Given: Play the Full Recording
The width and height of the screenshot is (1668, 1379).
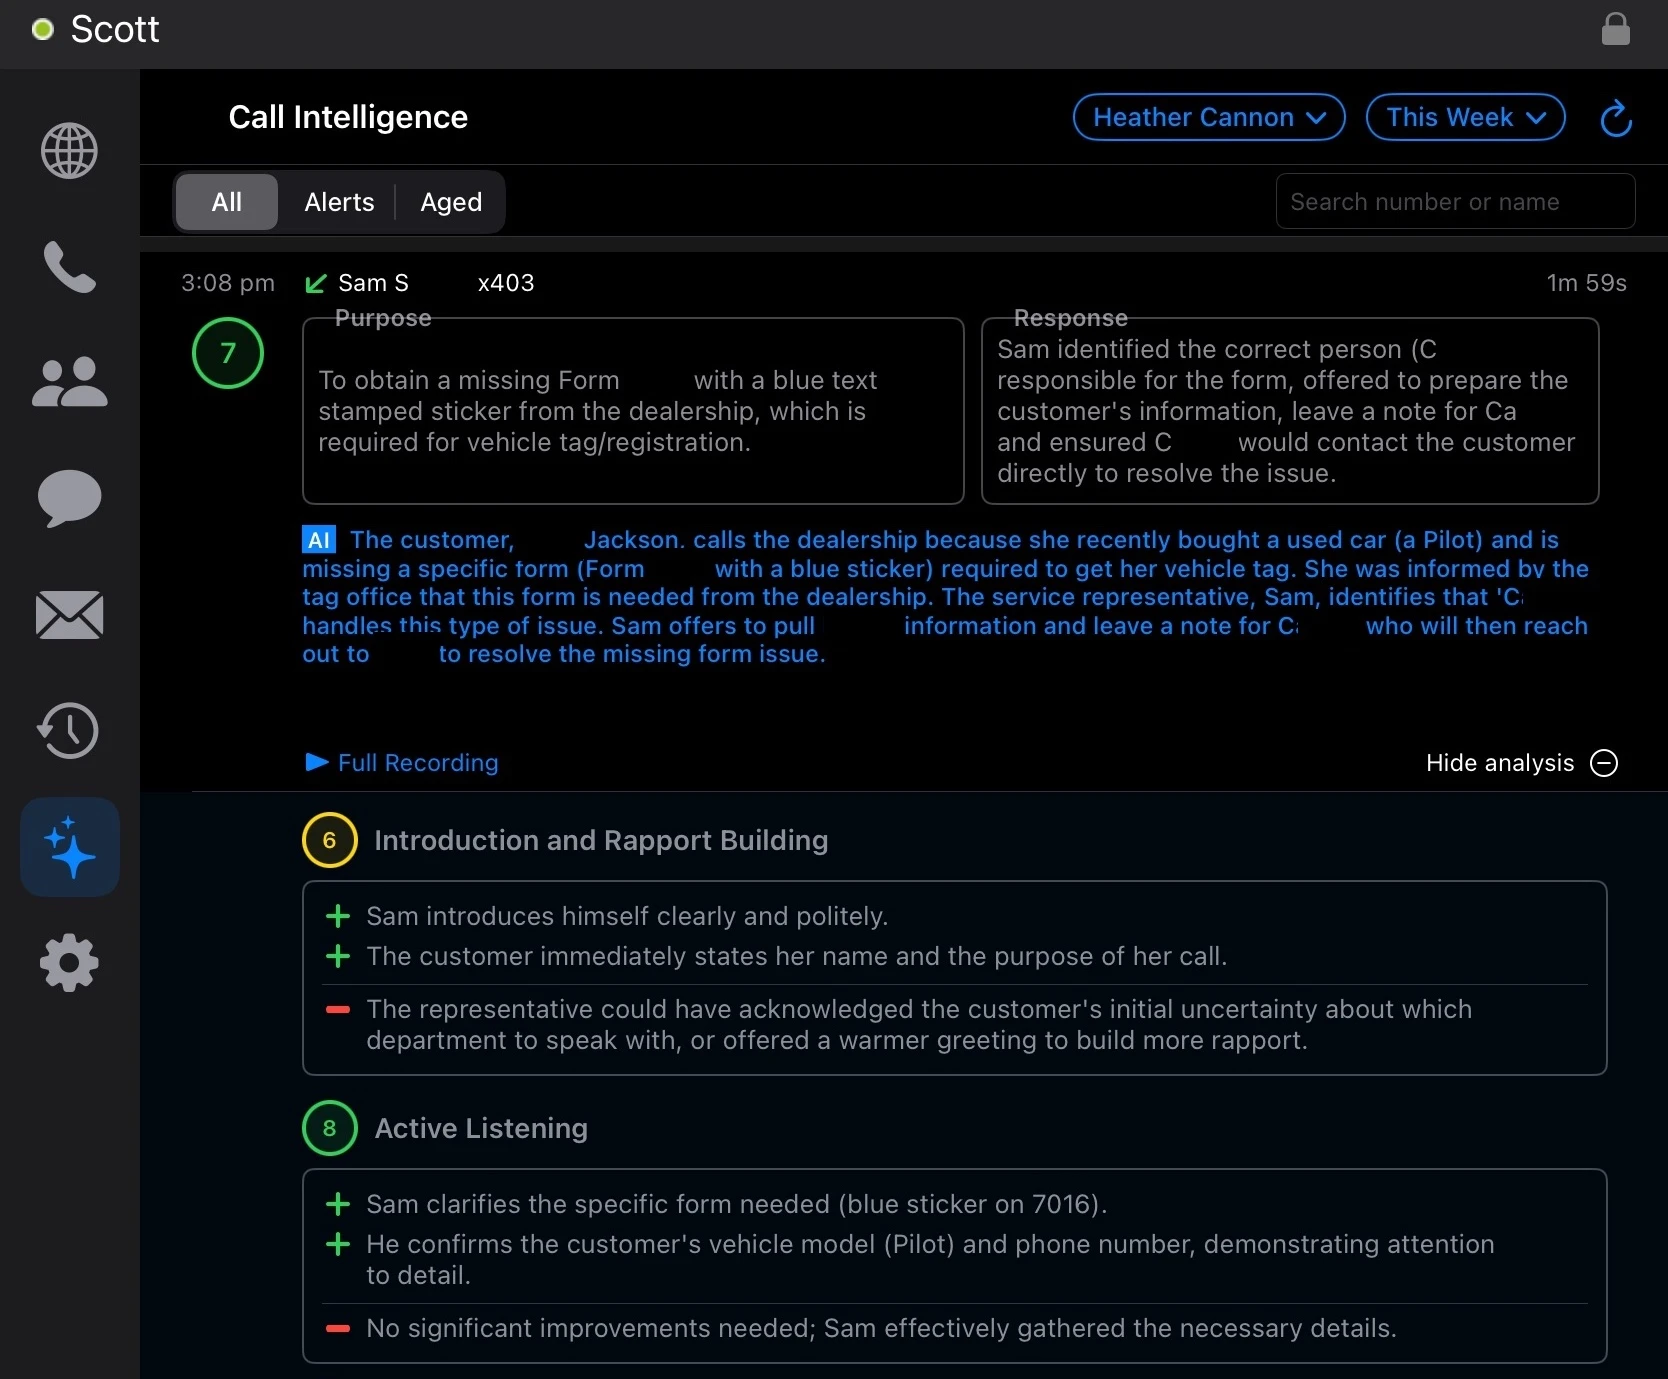Looking at the screenshot, I should click(x=400, y=763).
